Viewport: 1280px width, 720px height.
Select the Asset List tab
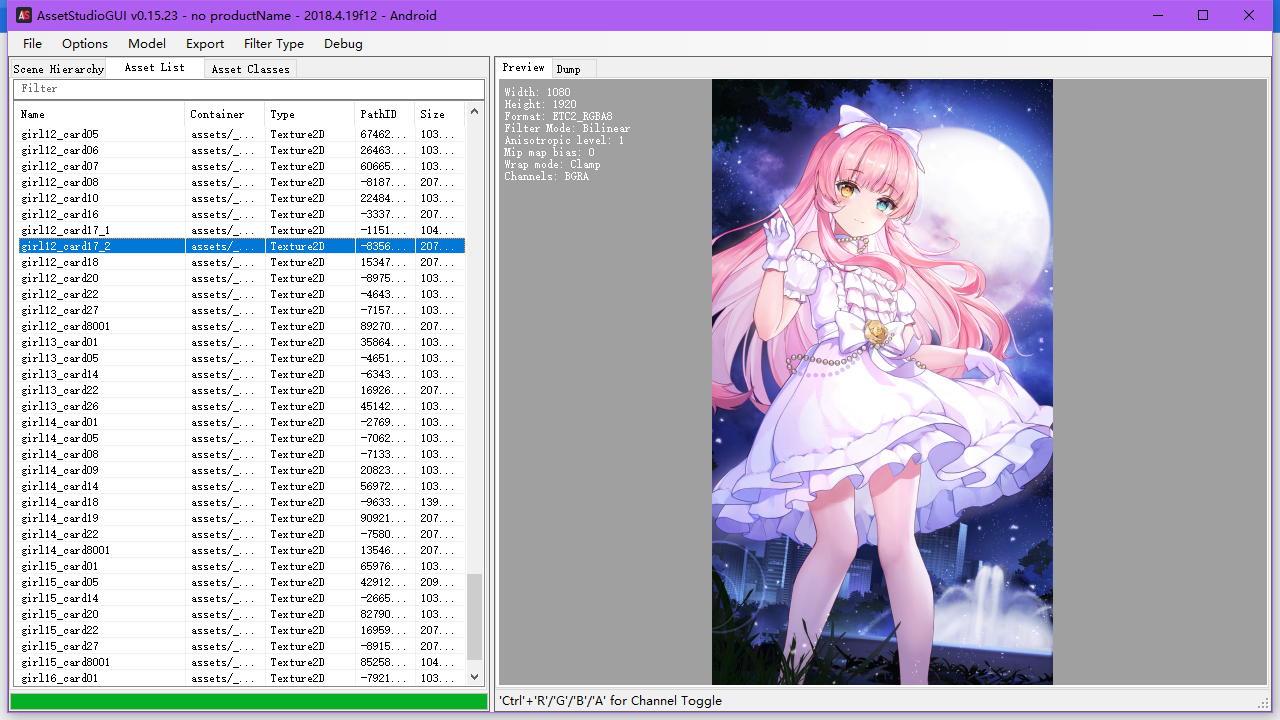click(154, 67)
